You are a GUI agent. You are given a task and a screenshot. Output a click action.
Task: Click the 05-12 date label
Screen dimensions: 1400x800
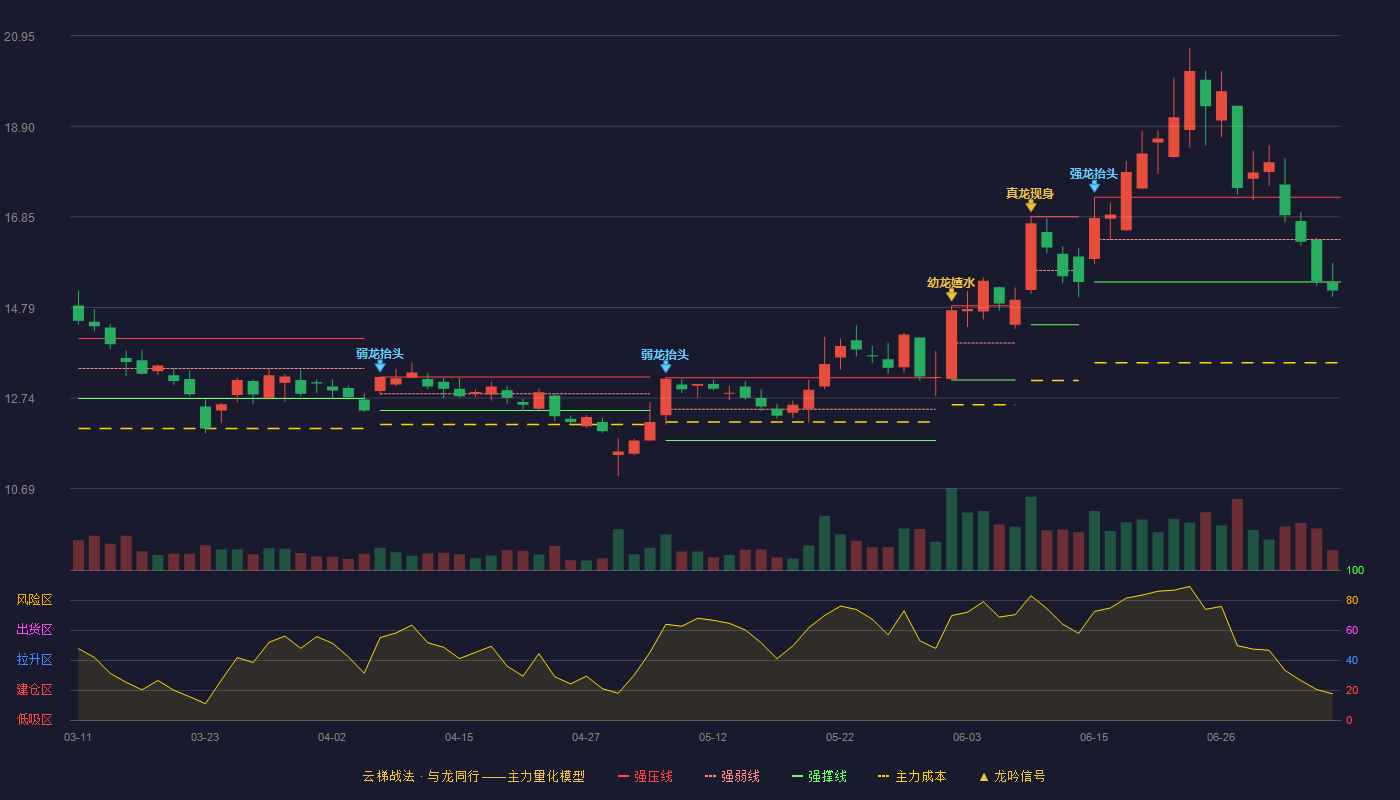713,737
